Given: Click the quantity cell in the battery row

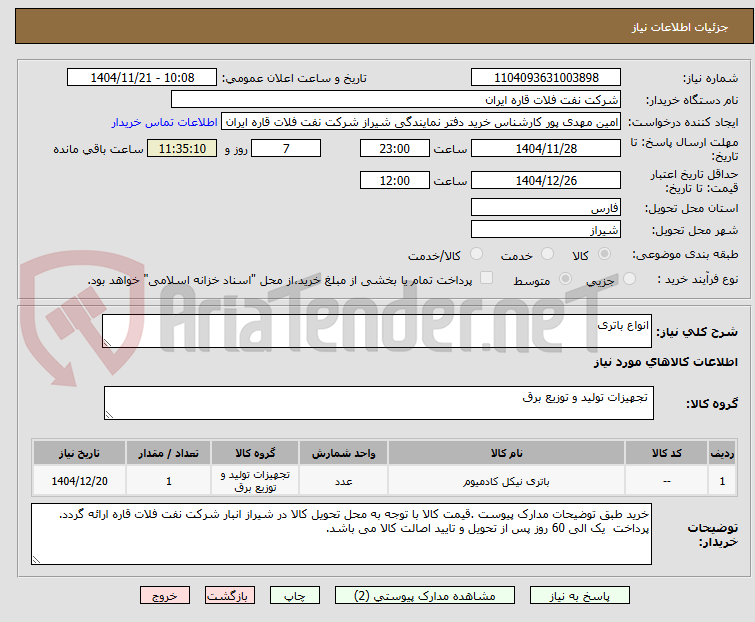Looking at the screenshot, I should tap(169, 481).
